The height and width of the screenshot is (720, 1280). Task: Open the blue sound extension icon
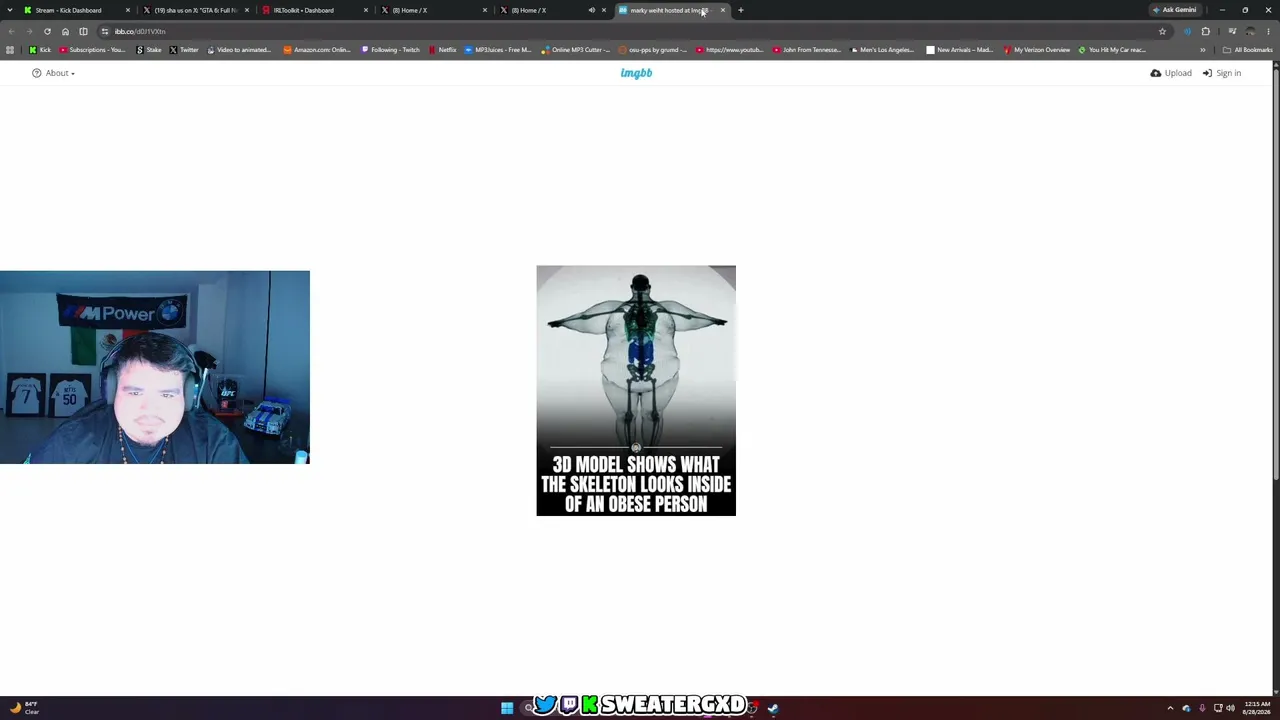1187,31
